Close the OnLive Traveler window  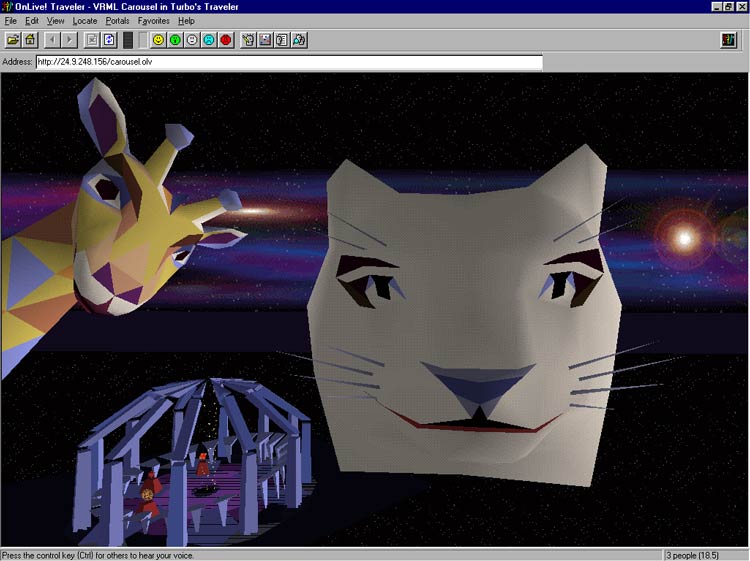click(741, 6)
